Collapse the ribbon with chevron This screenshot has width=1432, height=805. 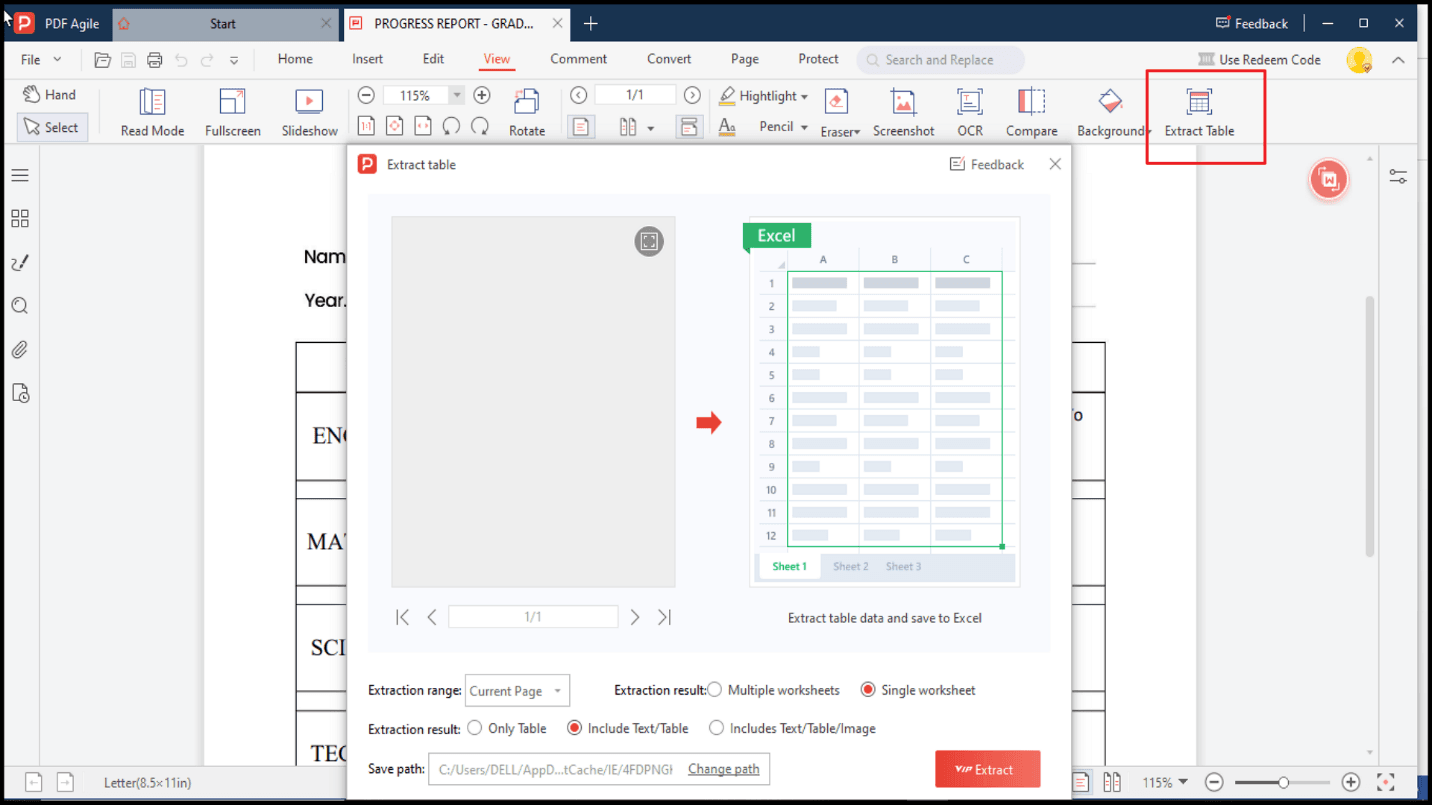(1398, 60)
